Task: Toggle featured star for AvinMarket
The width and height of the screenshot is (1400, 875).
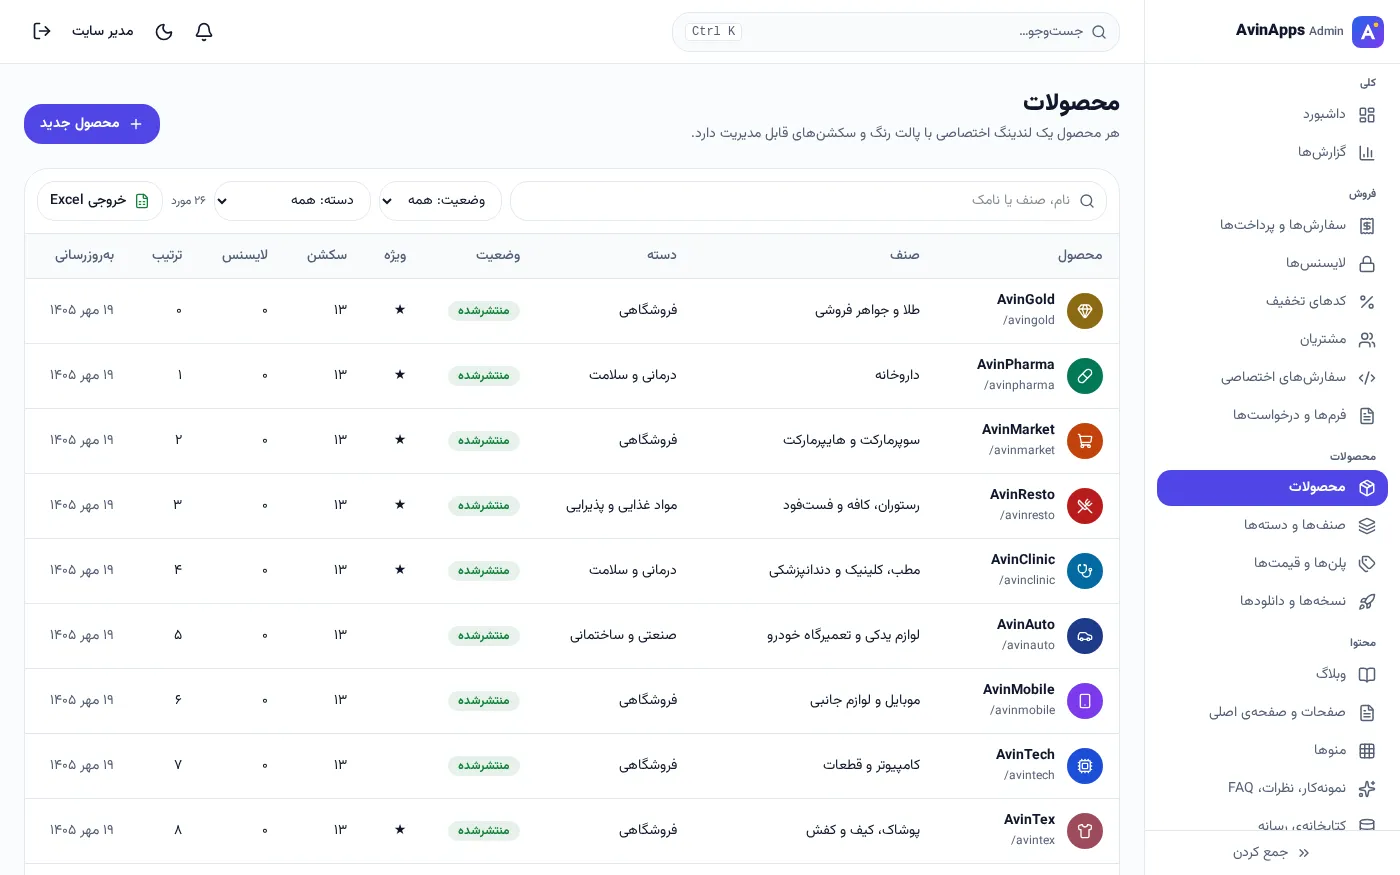Action: pyautogui.click(x=400, y=439)
